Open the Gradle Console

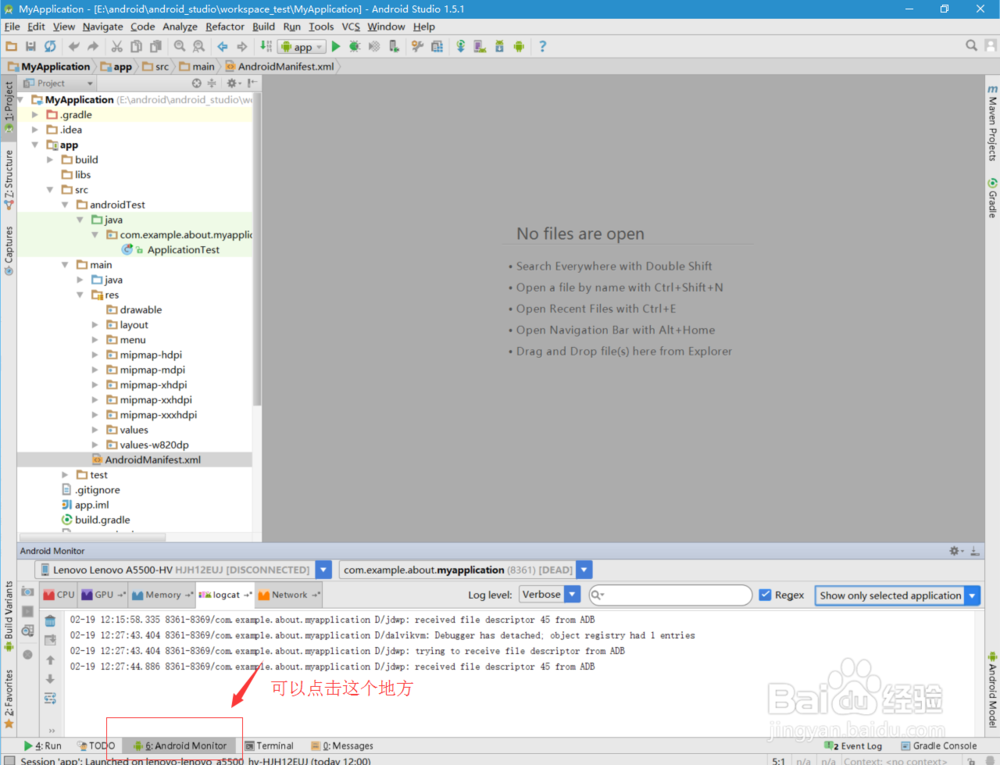click(938, 745)
